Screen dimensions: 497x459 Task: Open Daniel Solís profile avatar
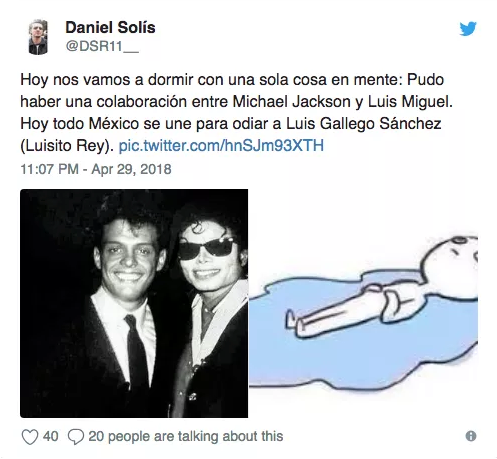coord(38,37)
